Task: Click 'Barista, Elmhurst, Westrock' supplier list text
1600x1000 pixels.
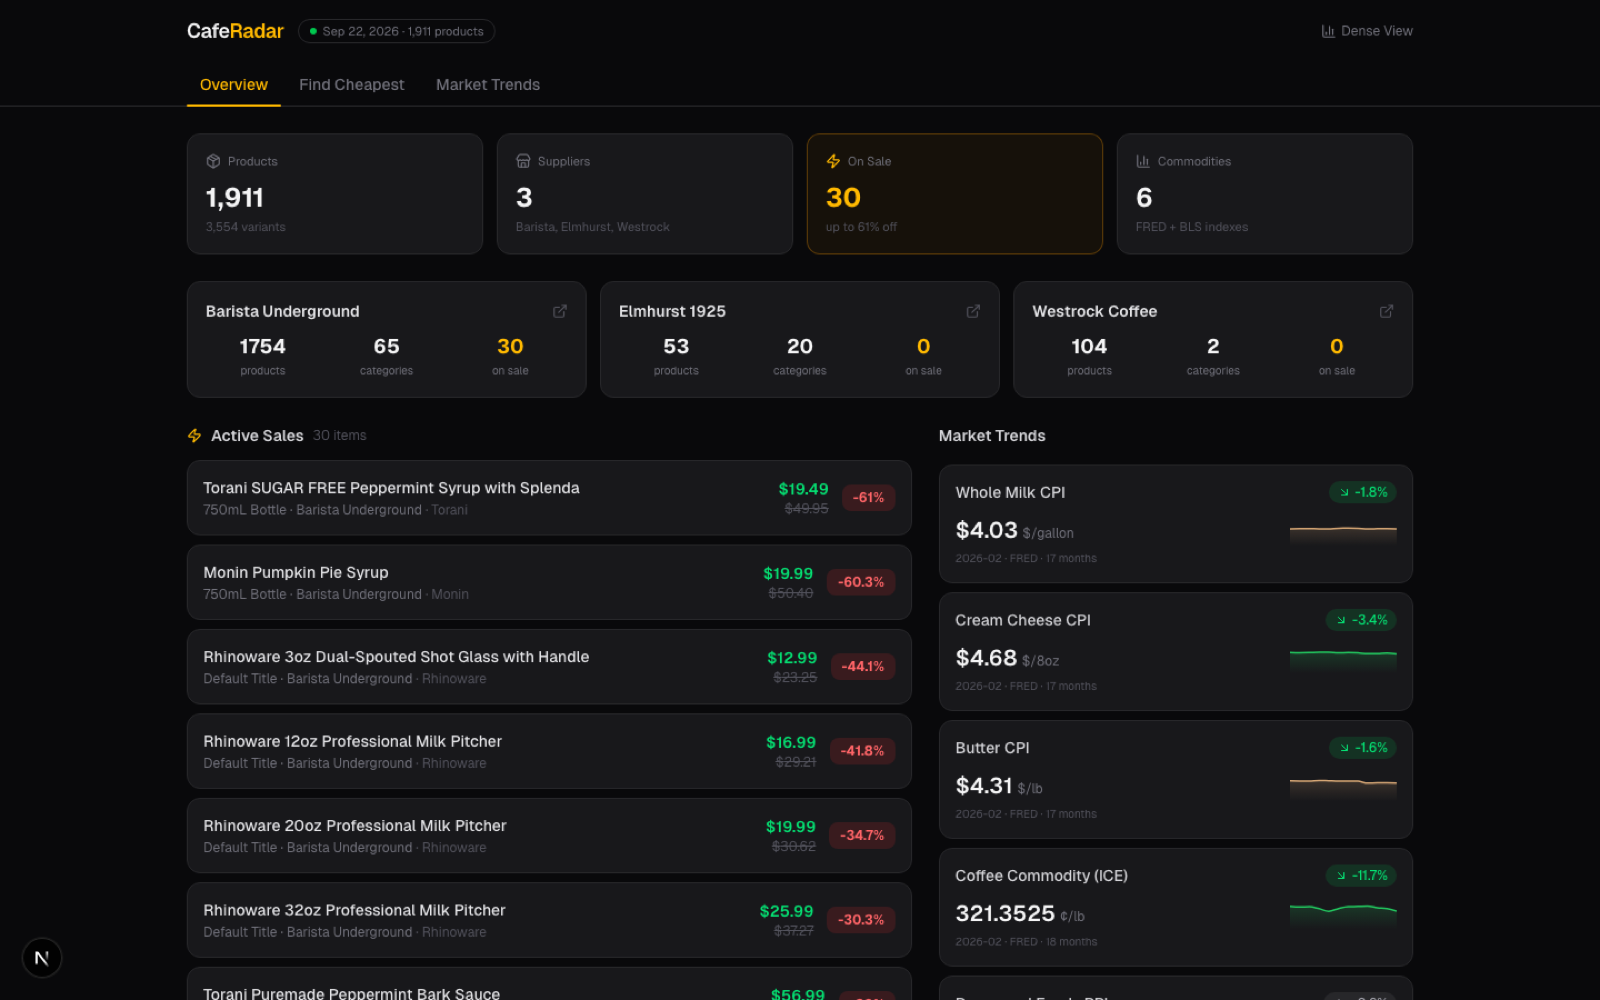Action: (593, 227)
